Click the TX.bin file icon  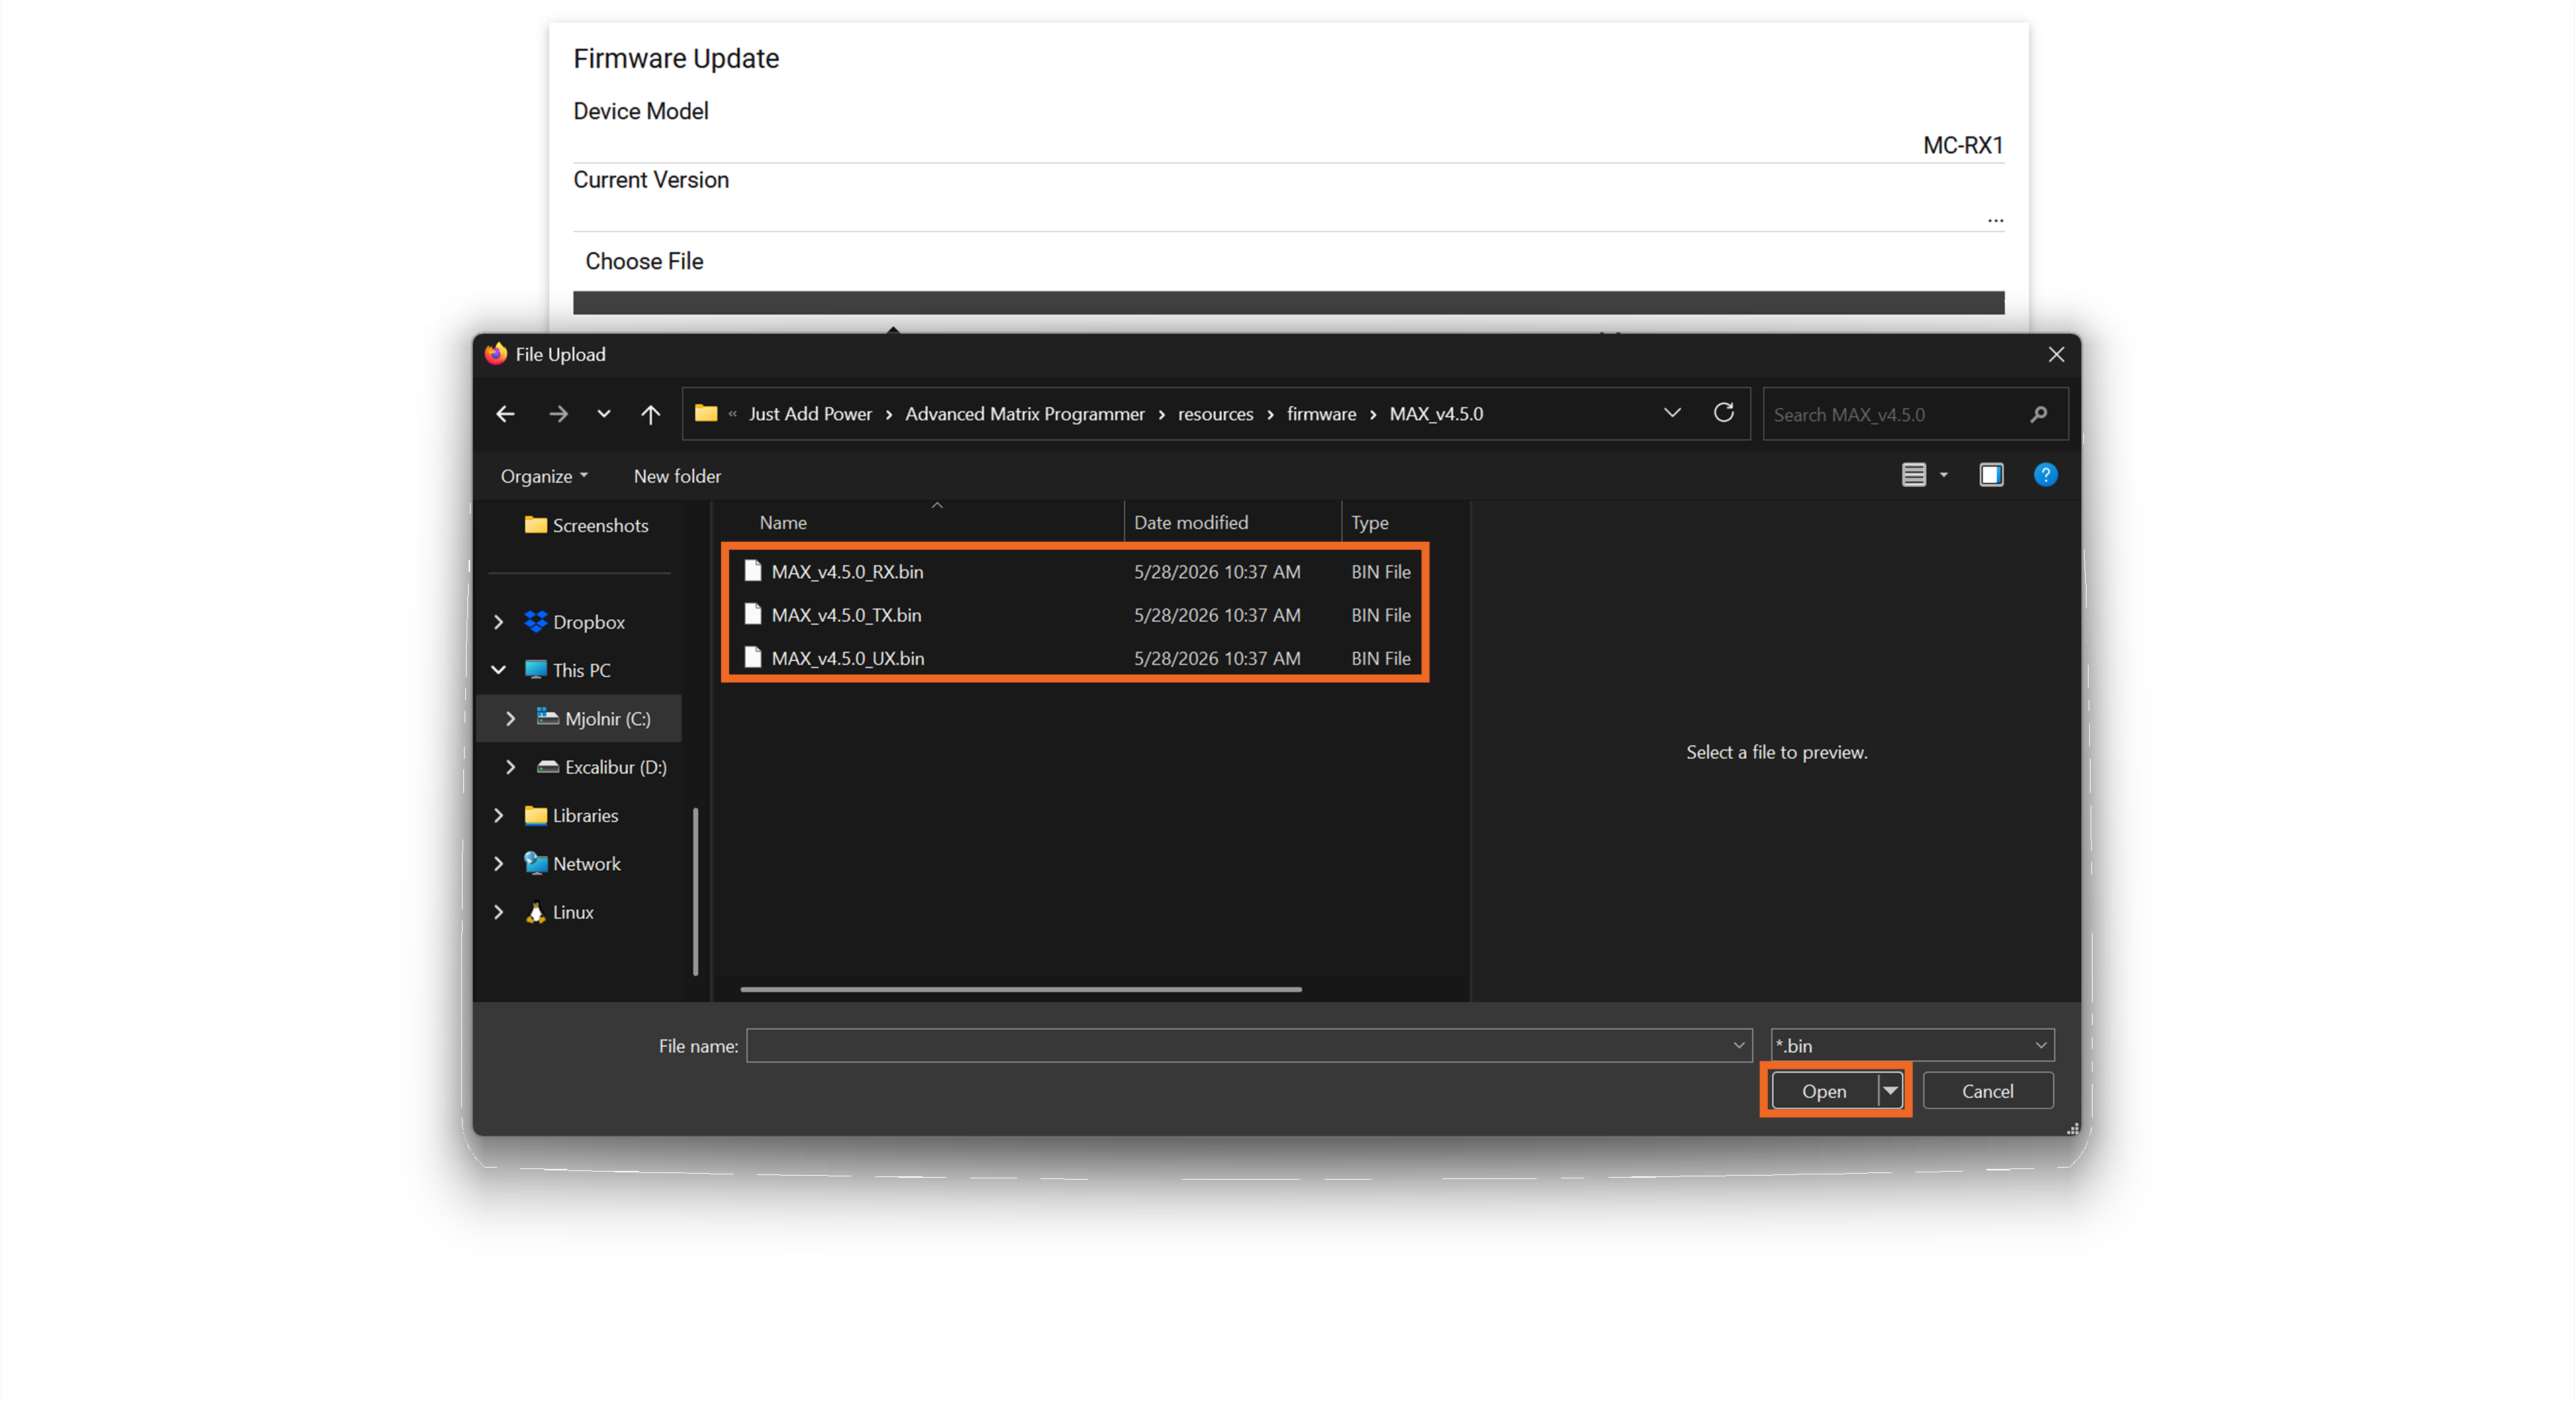click(752, 614)
